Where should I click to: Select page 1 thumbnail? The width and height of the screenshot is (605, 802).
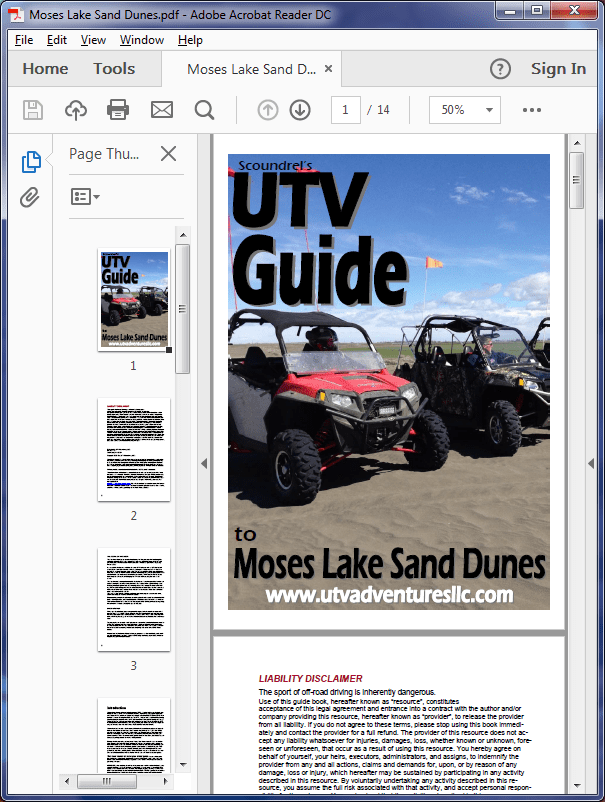[134, 300]
